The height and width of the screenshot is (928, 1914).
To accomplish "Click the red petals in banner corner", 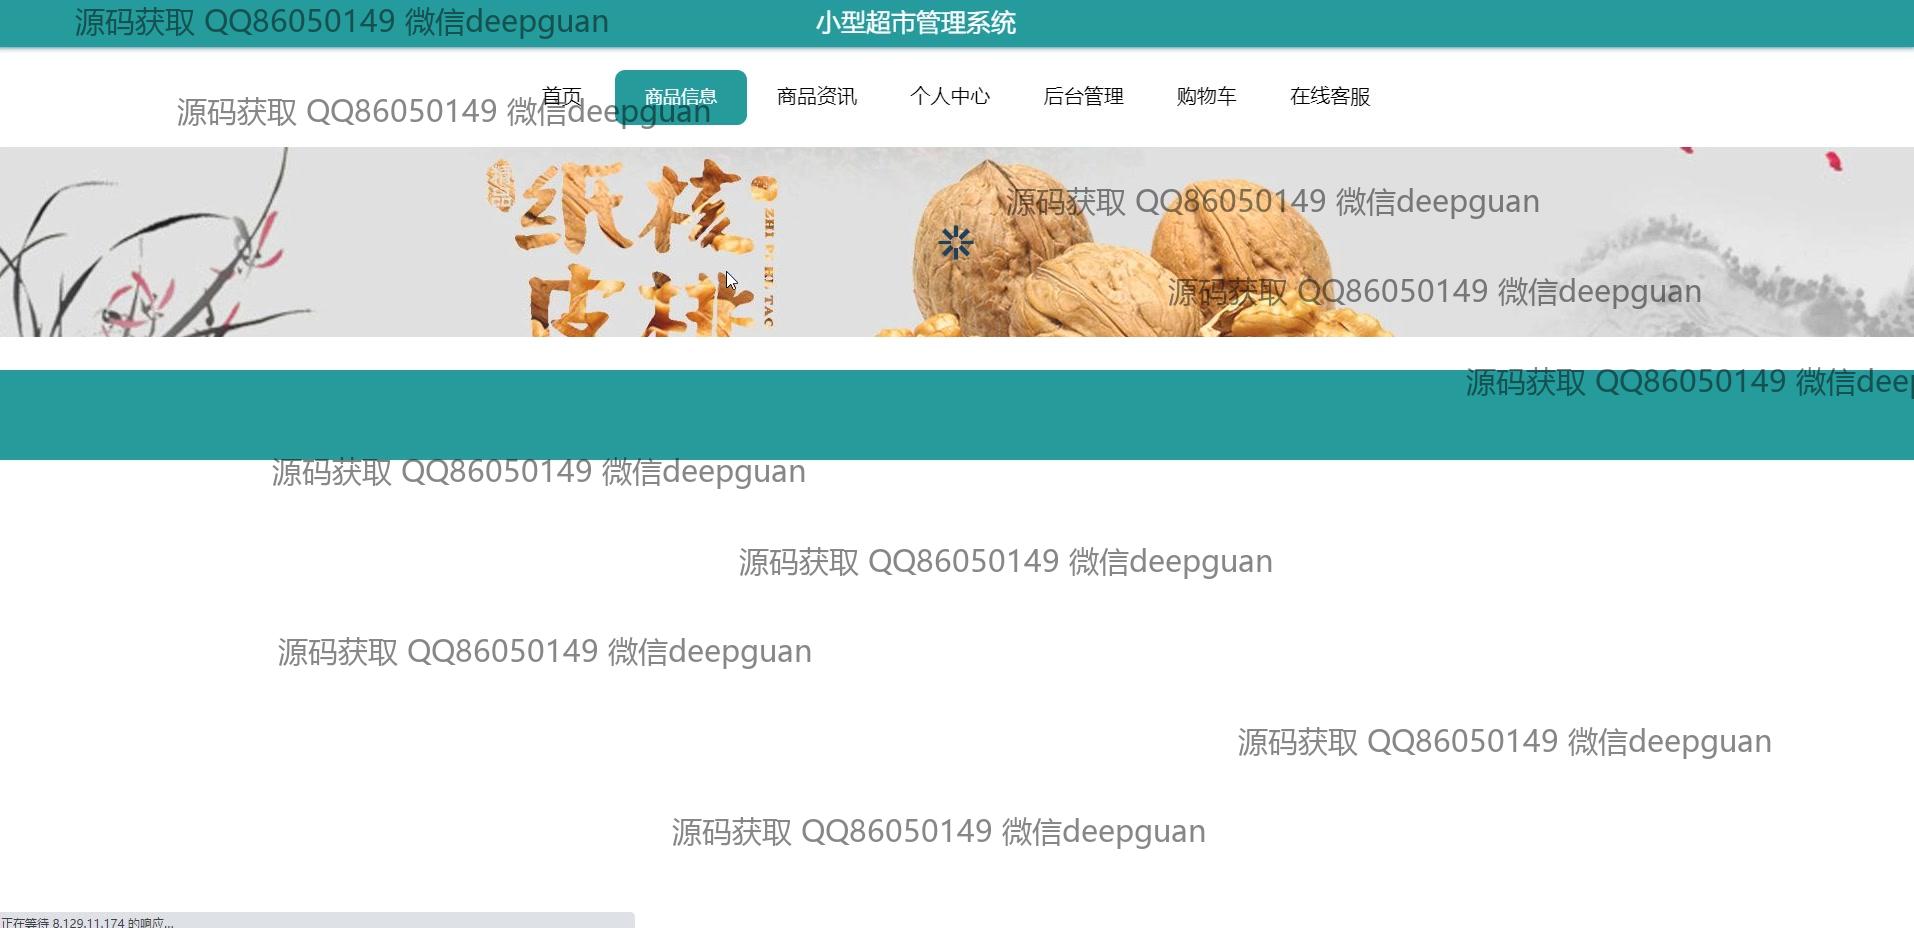I will [x=1832, y=160].
